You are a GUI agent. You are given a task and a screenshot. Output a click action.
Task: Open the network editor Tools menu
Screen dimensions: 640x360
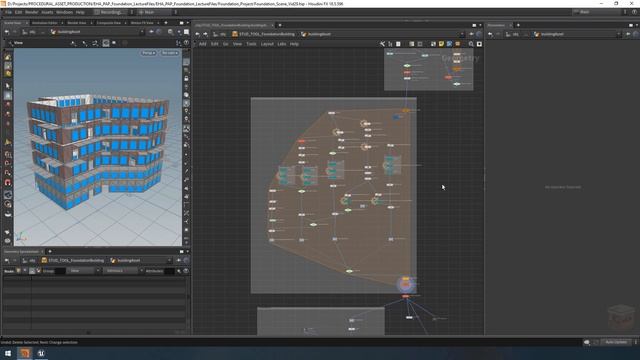pyautogui.click(x=251, y=44)
